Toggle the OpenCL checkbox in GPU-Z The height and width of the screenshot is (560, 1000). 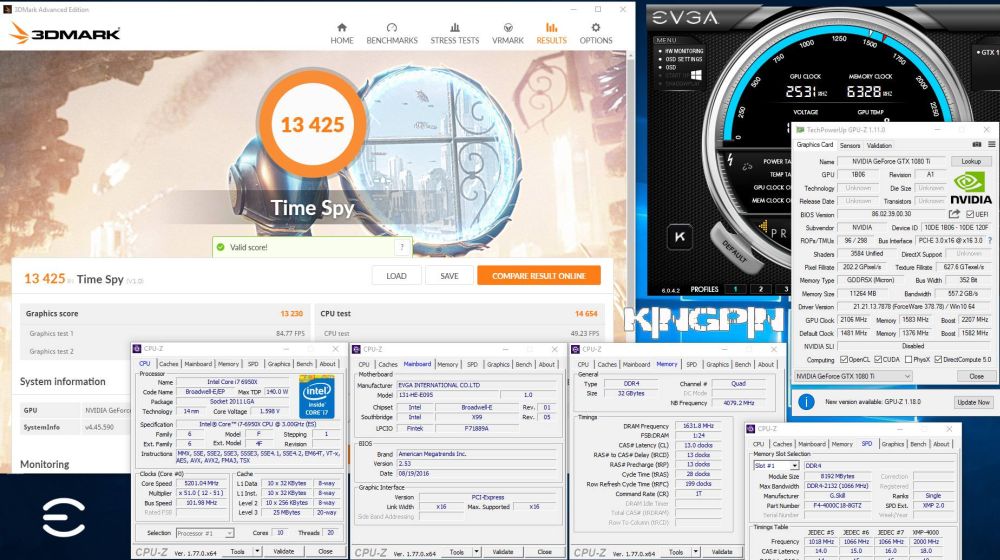[842, 359]
